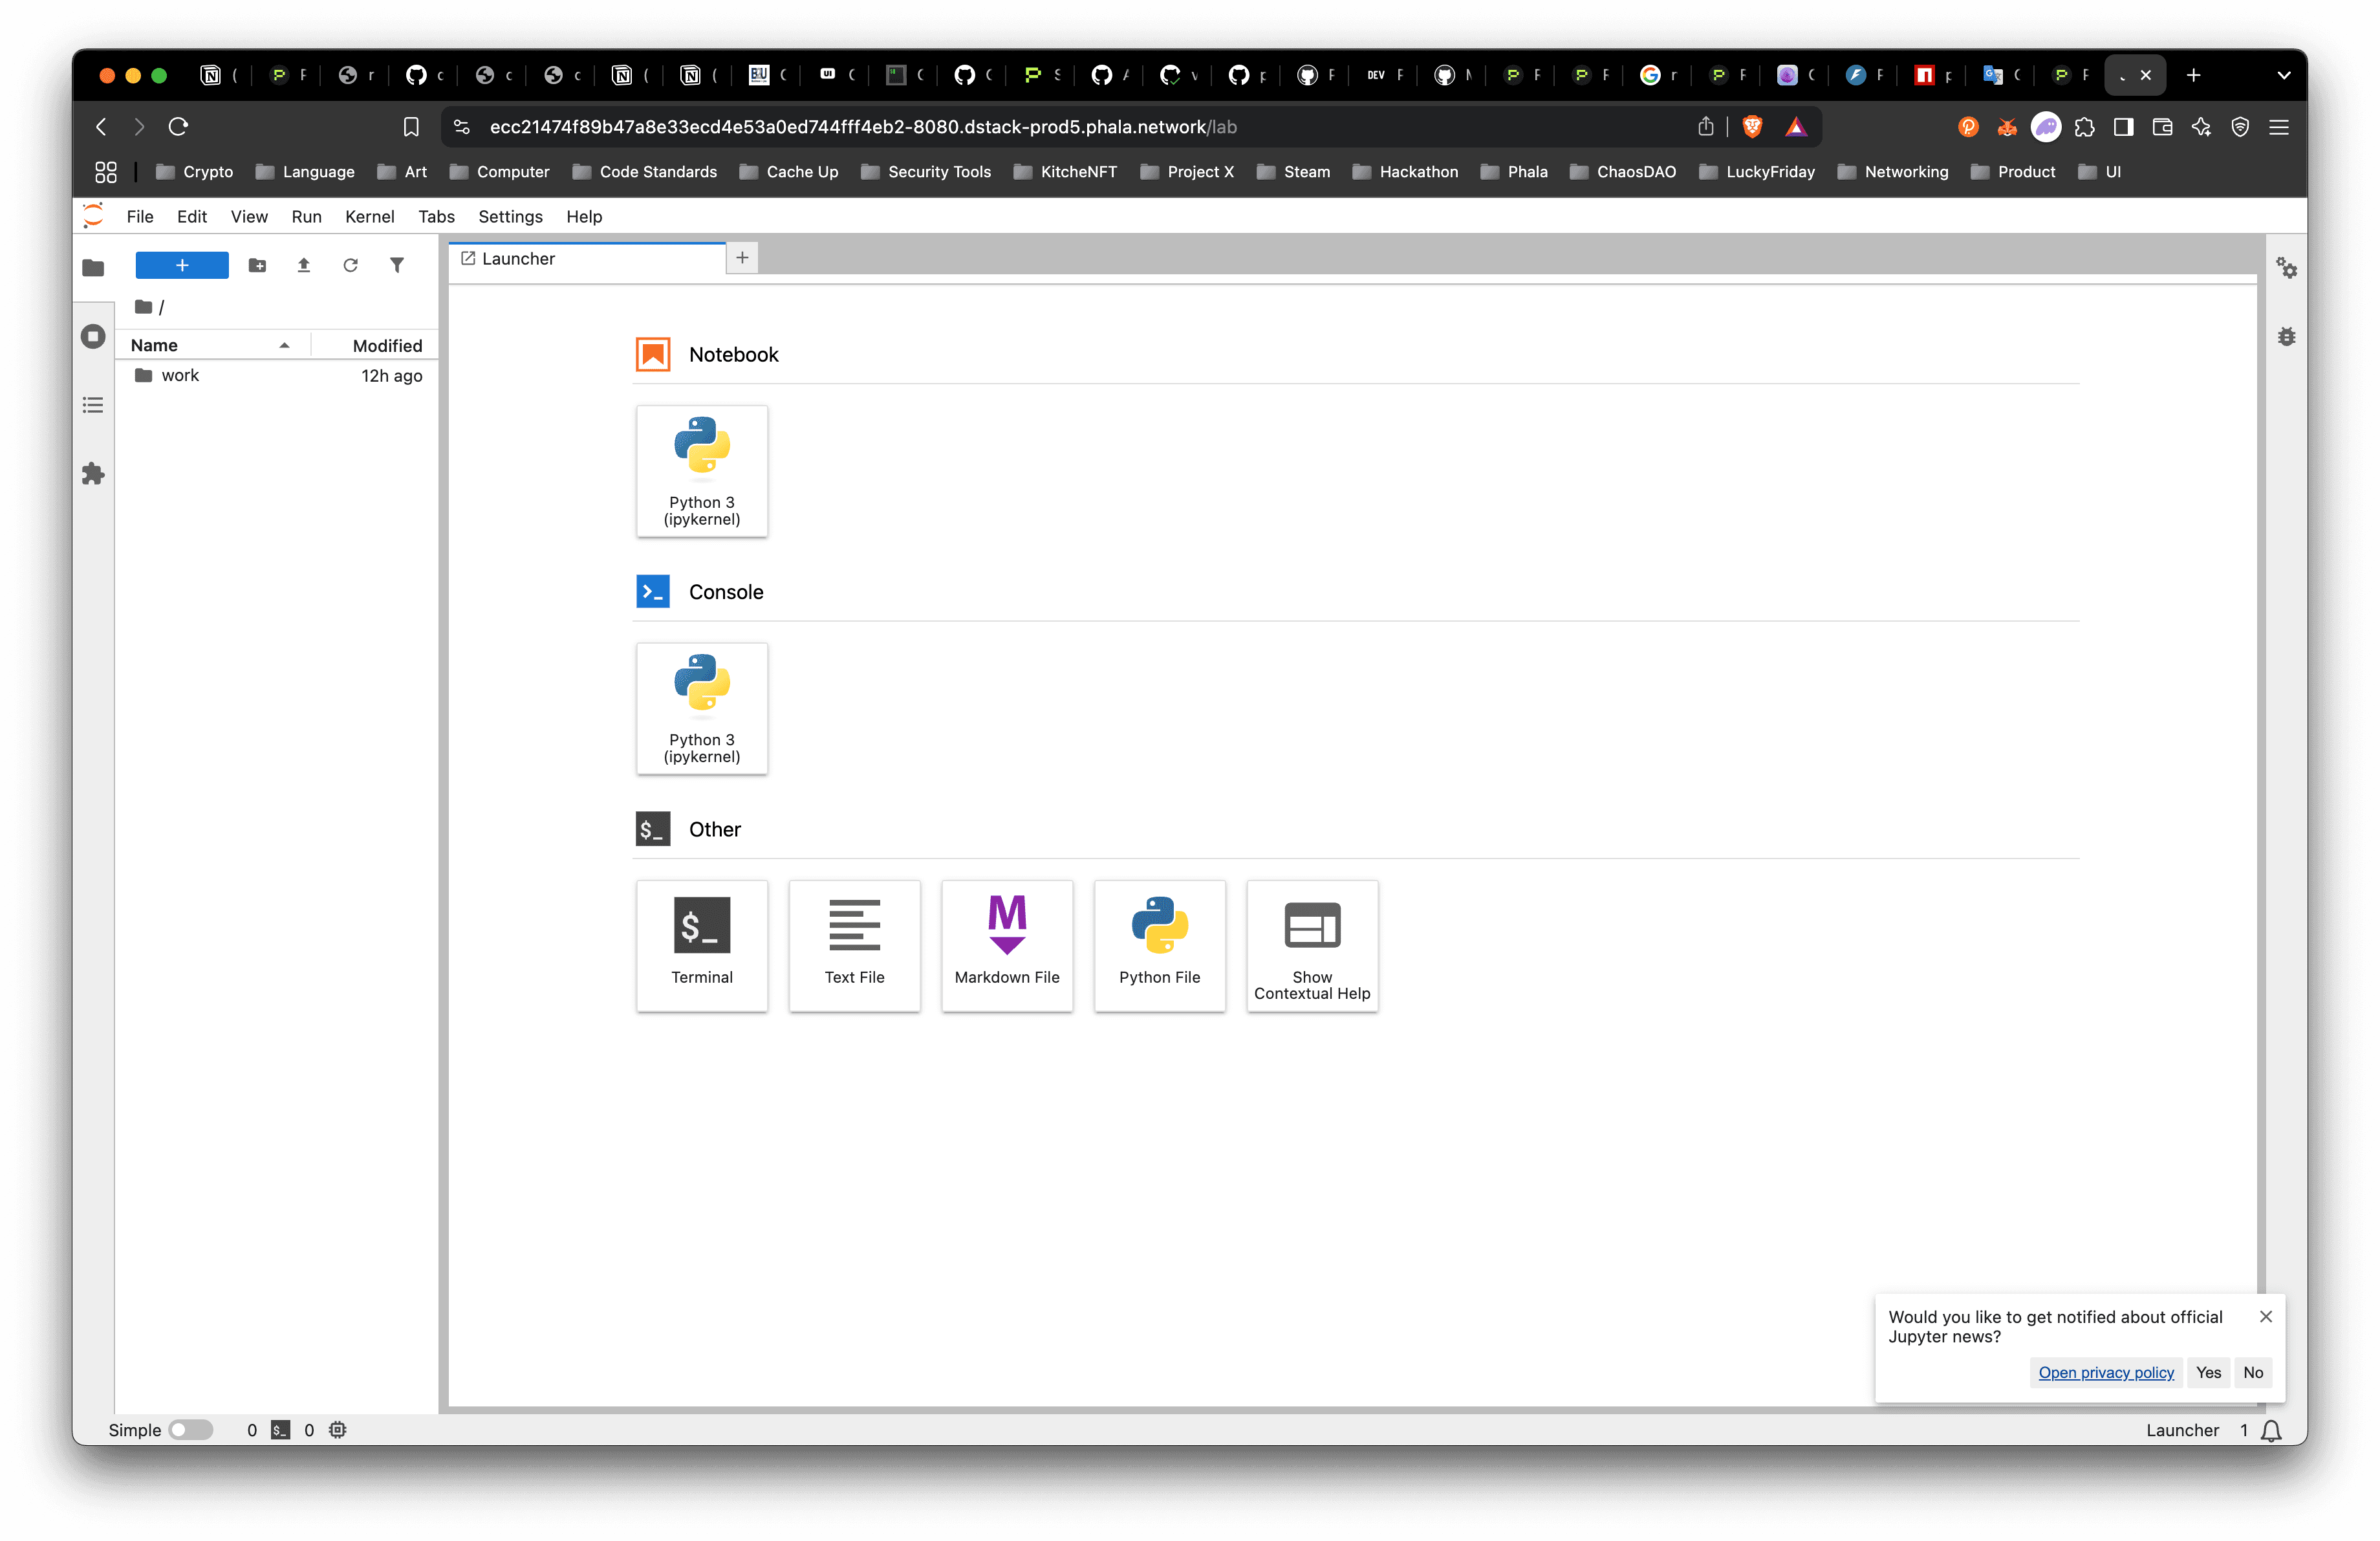Sort files by Name column arrow
The image size is (2380, 1541).
285,345
